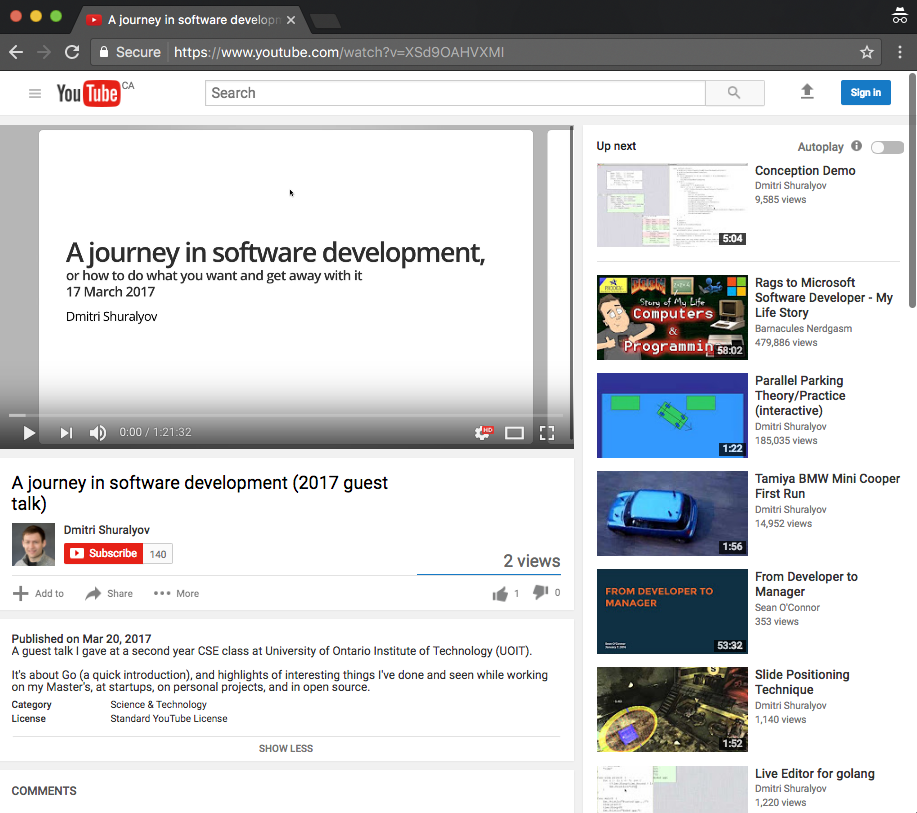Bookmark this page with star icon

click(x=867, y=52)
